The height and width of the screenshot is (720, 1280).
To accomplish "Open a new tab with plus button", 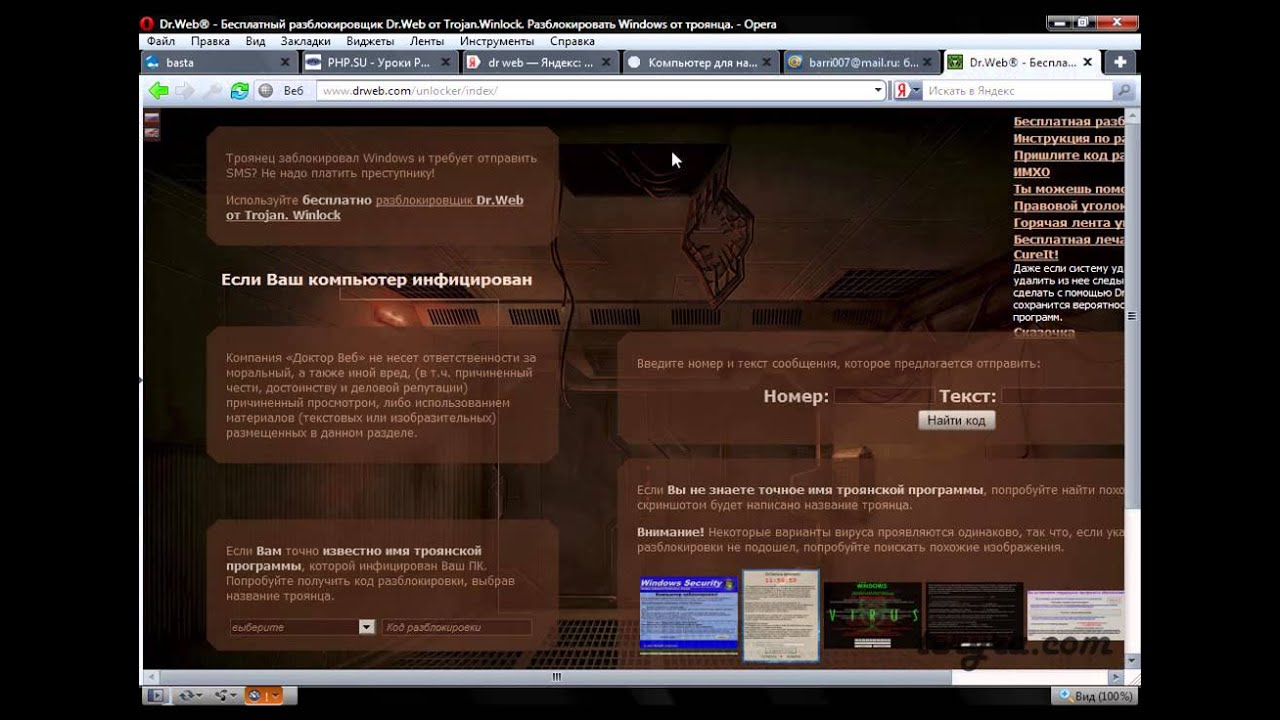I will click(x=1120, y=62).
